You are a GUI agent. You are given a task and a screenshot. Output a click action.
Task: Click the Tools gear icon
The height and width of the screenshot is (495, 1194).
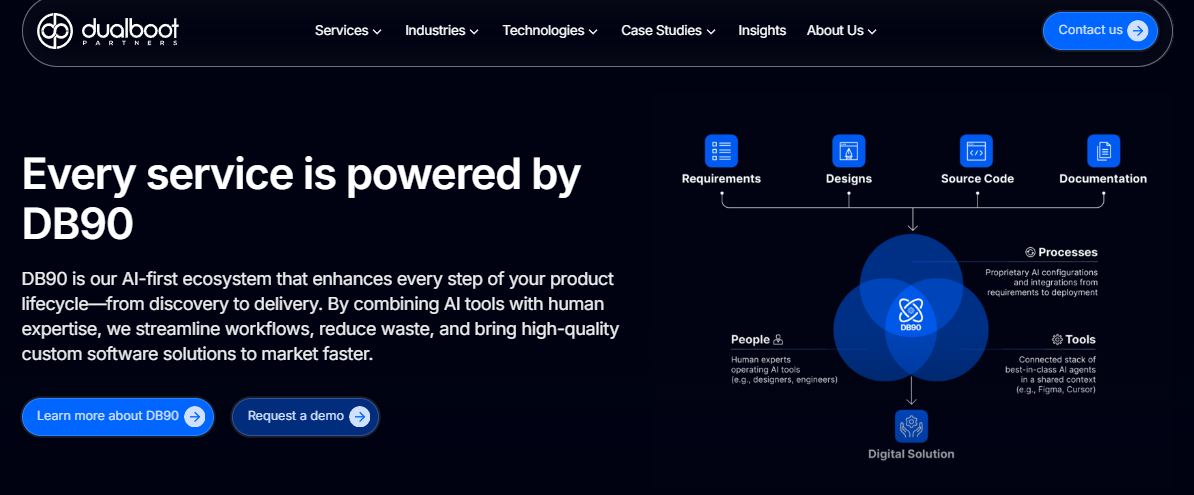click(x=1057, y=340)
